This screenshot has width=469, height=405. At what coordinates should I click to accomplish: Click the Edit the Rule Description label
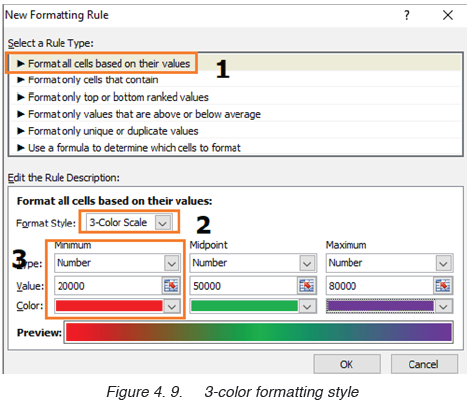pos(64,178)
